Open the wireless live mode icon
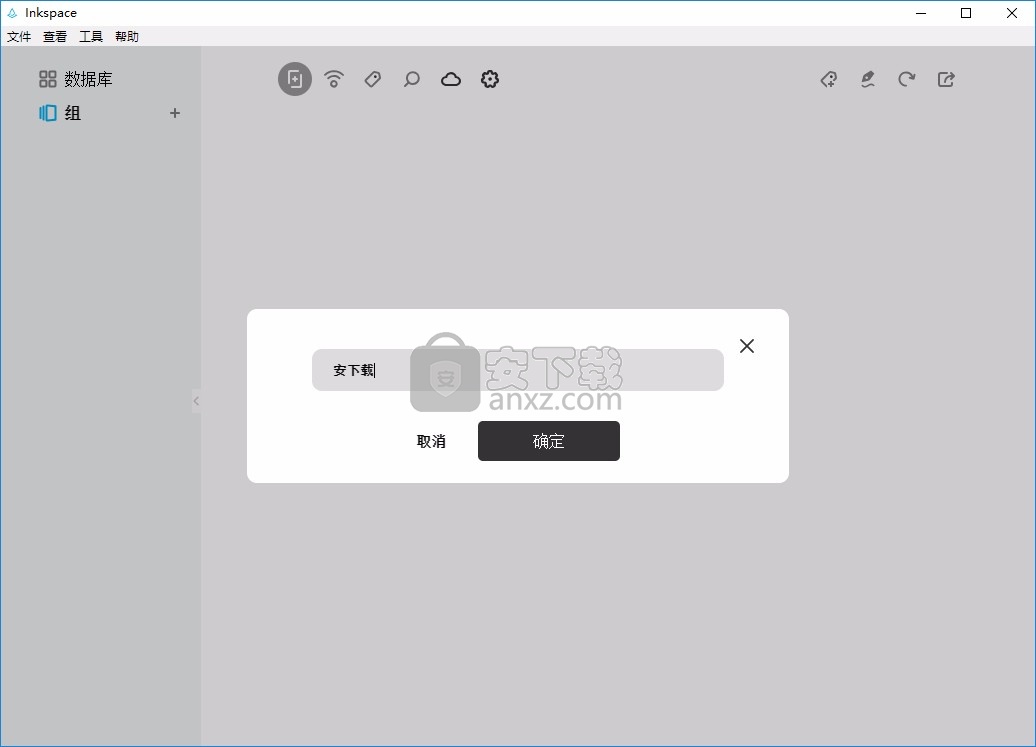This screenshot has height=747, width=1036. [x=334, y=79]
